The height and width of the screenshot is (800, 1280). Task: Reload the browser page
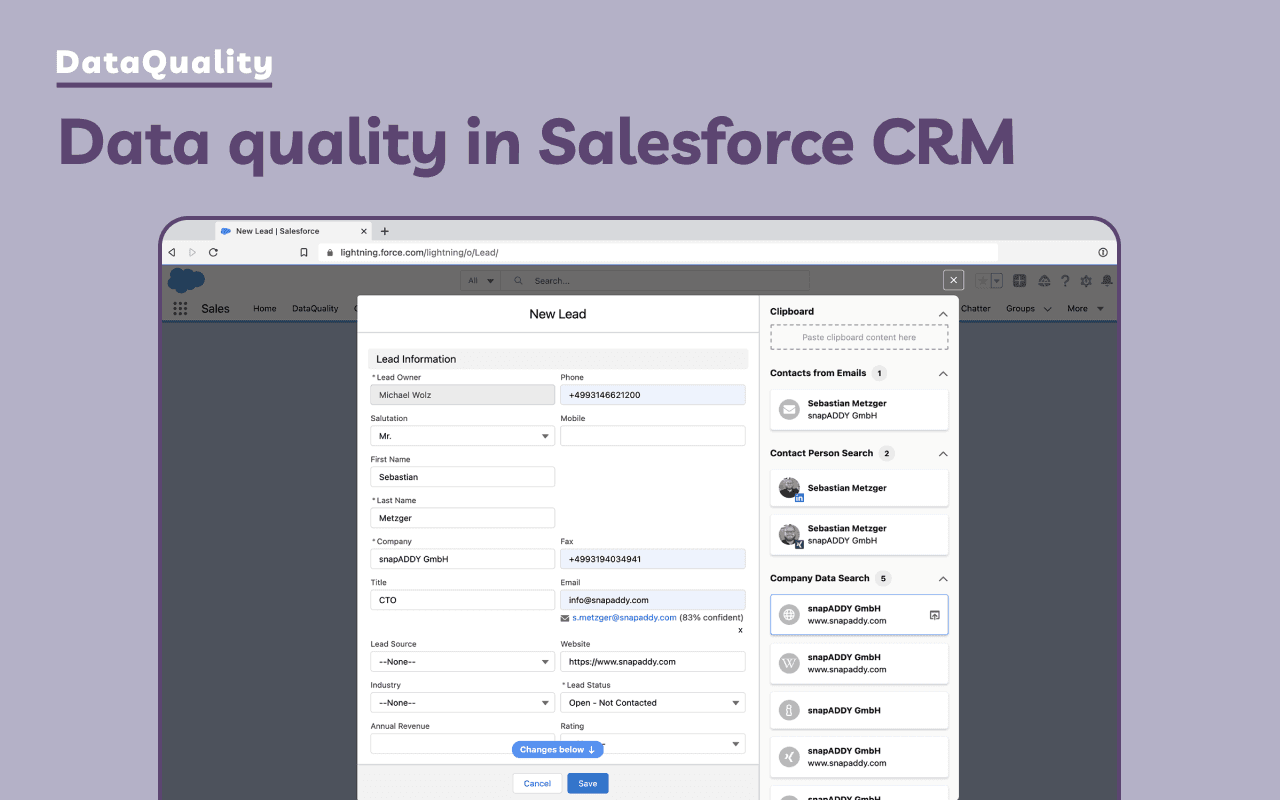click(213, 253)
